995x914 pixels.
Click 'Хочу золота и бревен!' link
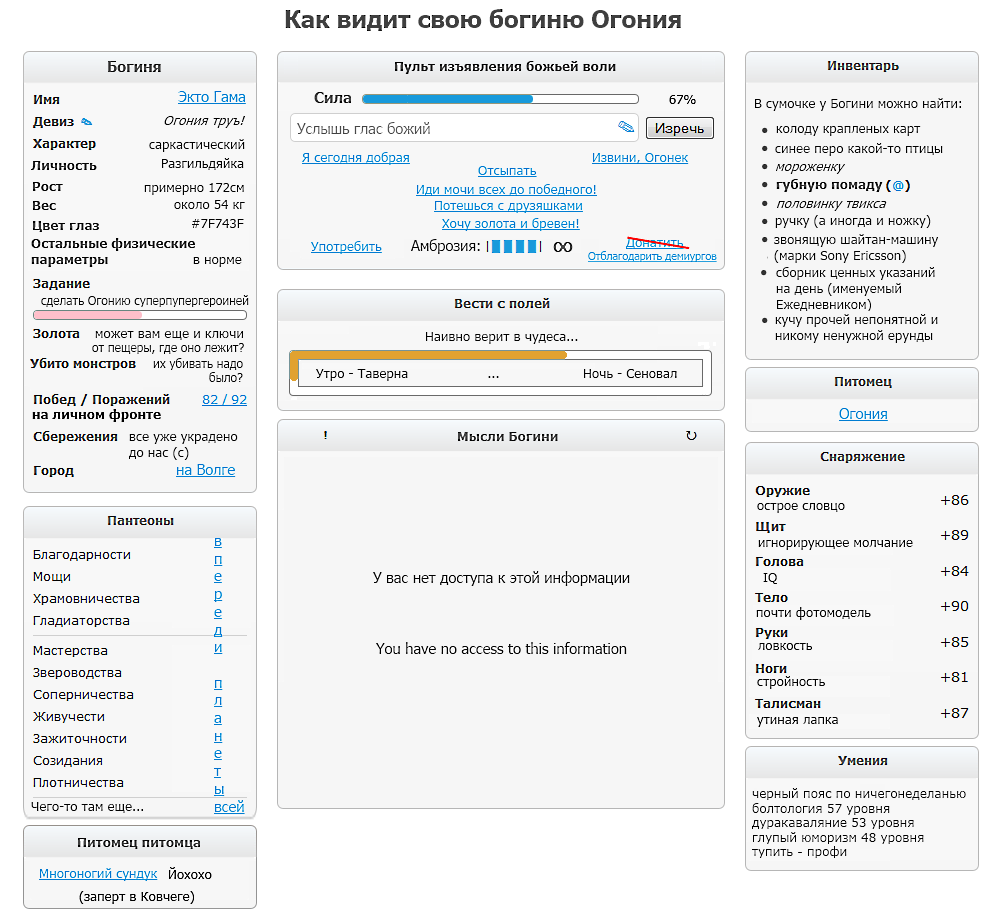(x=510, y=224)
